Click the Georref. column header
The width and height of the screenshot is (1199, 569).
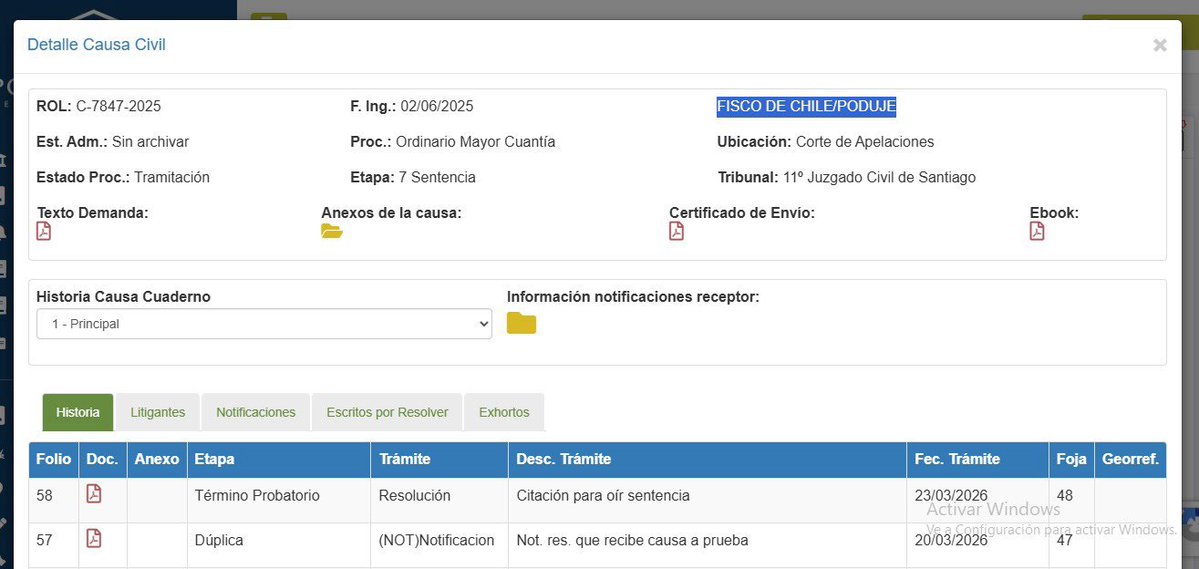click(x=1130, y=460)
